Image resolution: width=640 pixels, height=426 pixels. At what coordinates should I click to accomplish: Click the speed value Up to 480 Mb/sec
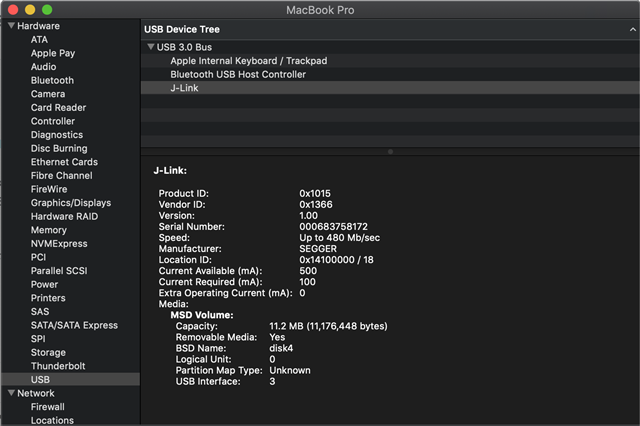coord(340,237)
